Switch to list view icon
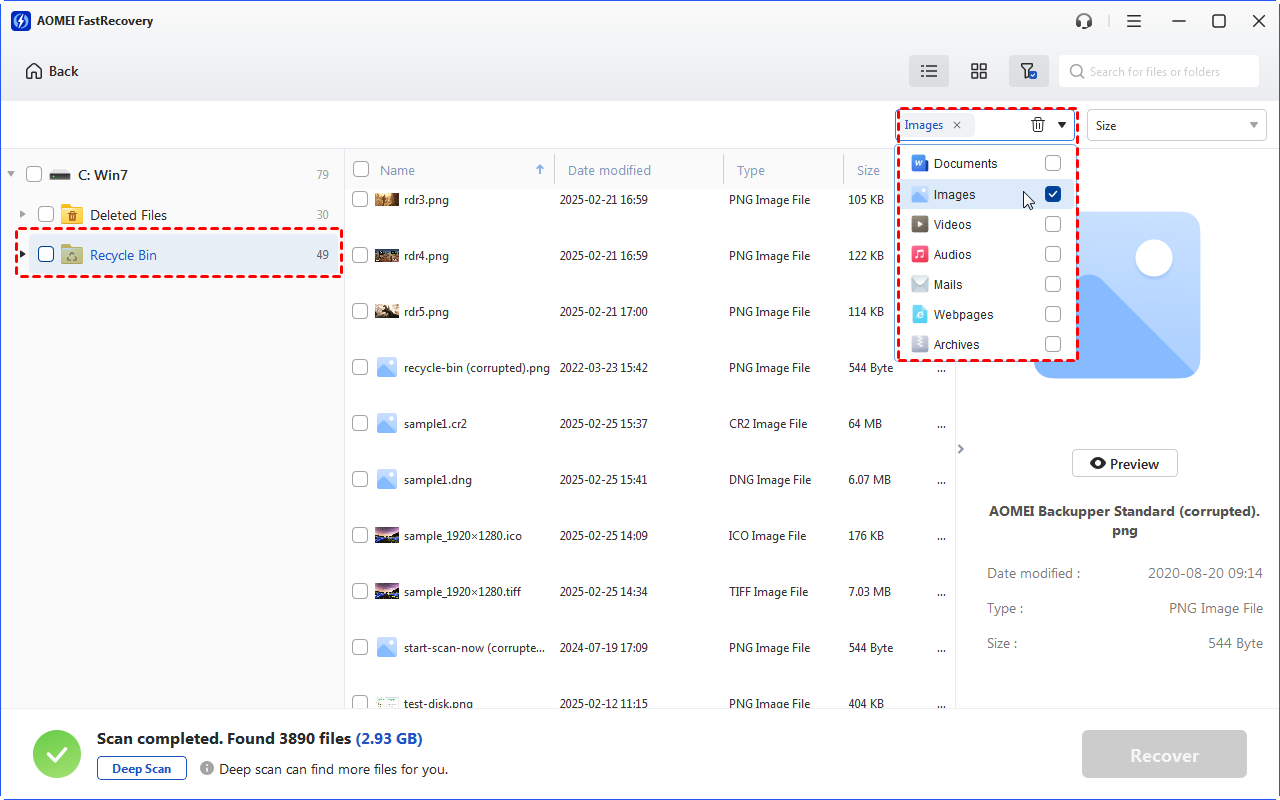 tap(929, 71)
